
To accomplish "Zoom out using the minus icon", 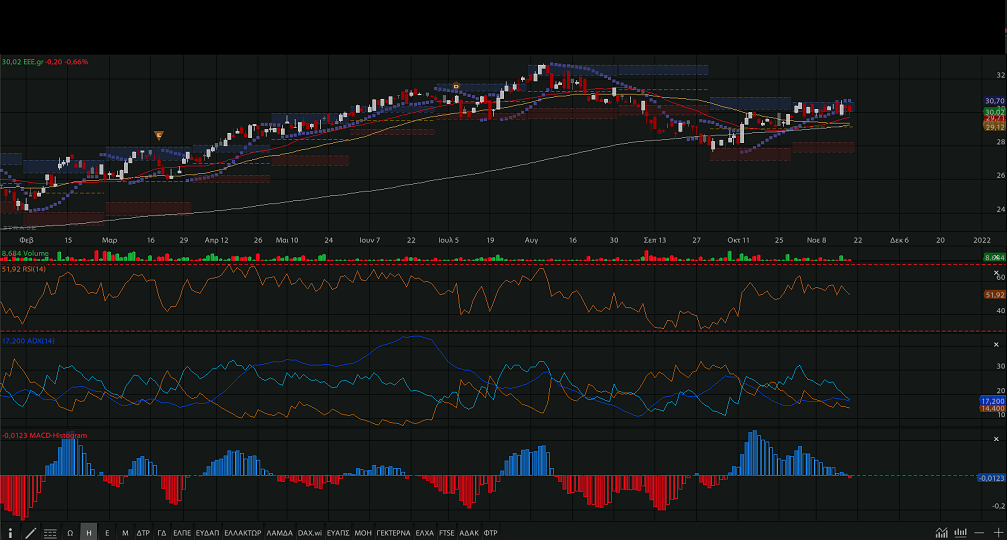I will pyautogui.click(x=980, y=533).
